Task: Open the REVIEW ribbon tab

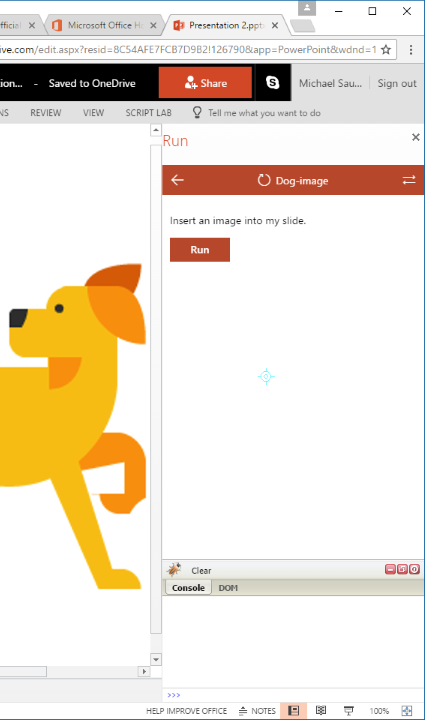Action: point(45,113)
